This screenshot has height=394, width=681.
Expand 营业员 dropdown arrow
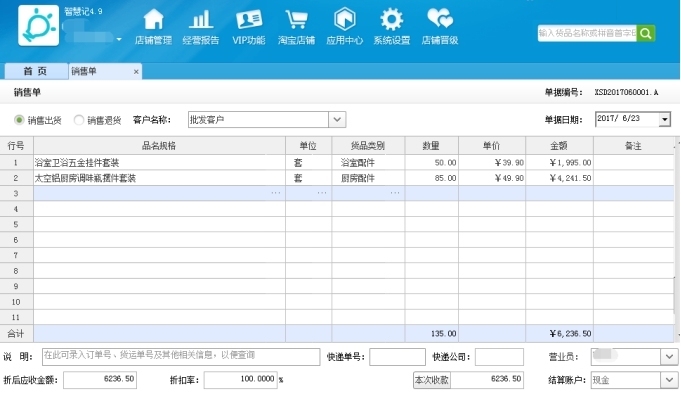click(x=669, y=357)
